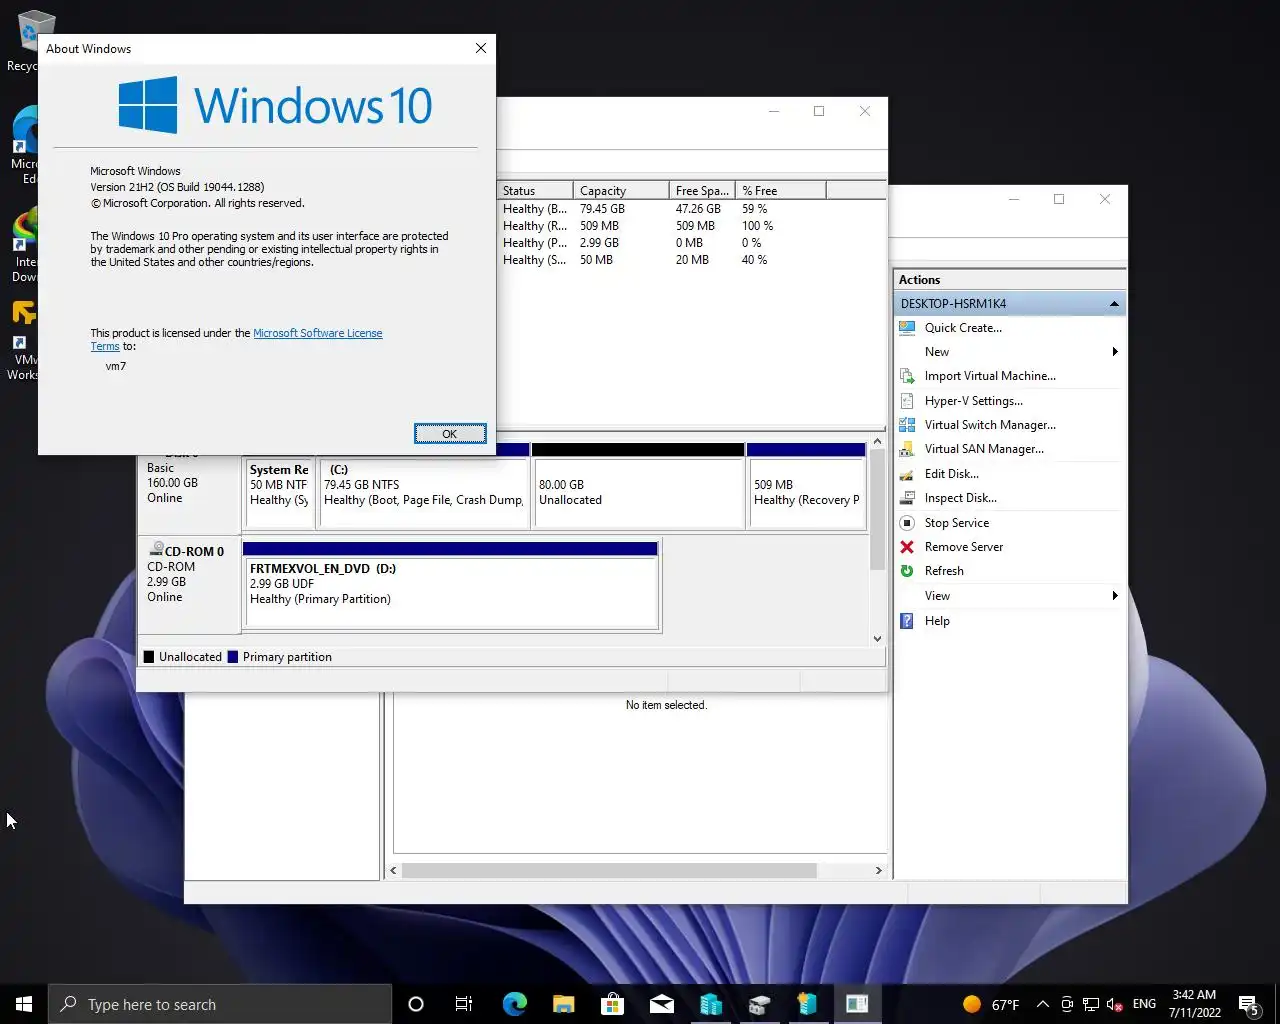Click OK in About Windows dialog
This screenshot has width=1280, height=1024.
pos(450,434)
